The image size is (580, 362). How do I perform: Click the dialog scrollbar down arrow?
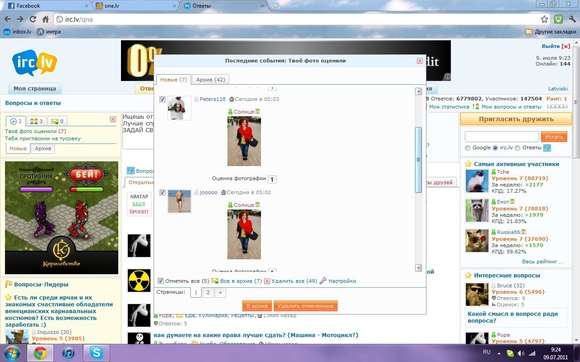pos(418,268)
